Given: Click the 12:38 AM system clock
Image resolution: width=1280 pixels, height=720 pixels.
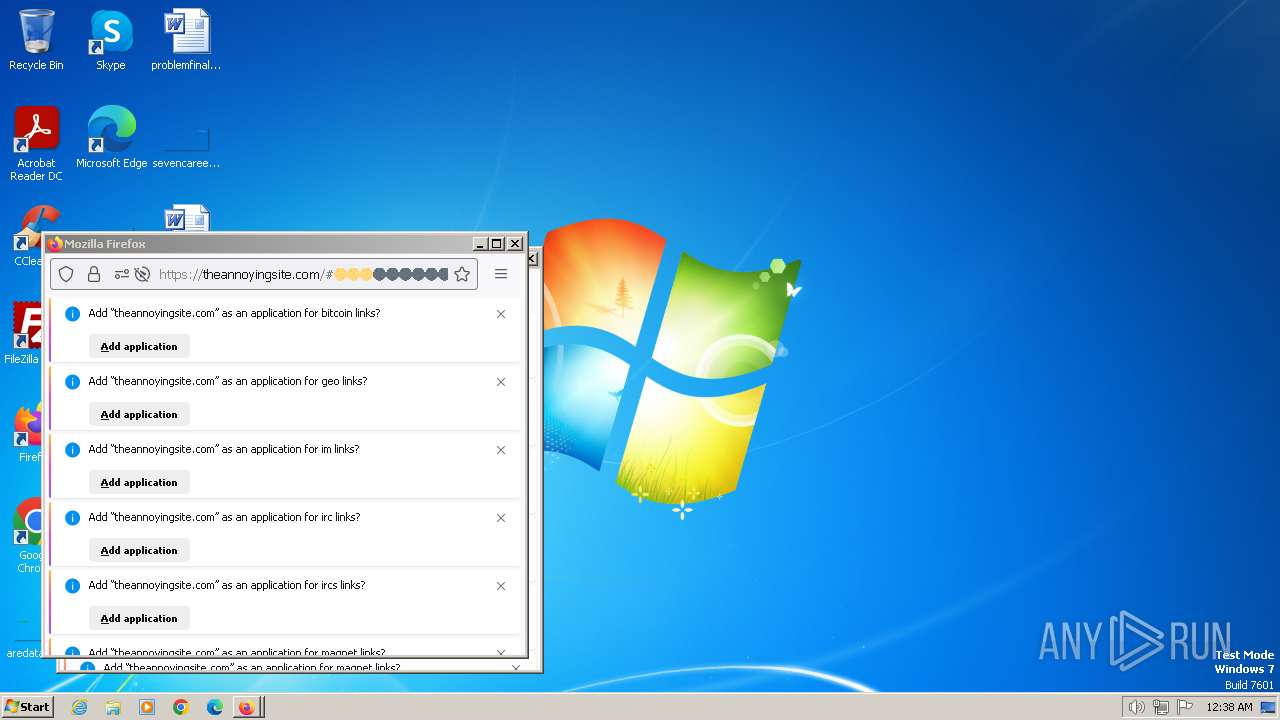Looking at the screenshot, I should tap(1229, 707).
